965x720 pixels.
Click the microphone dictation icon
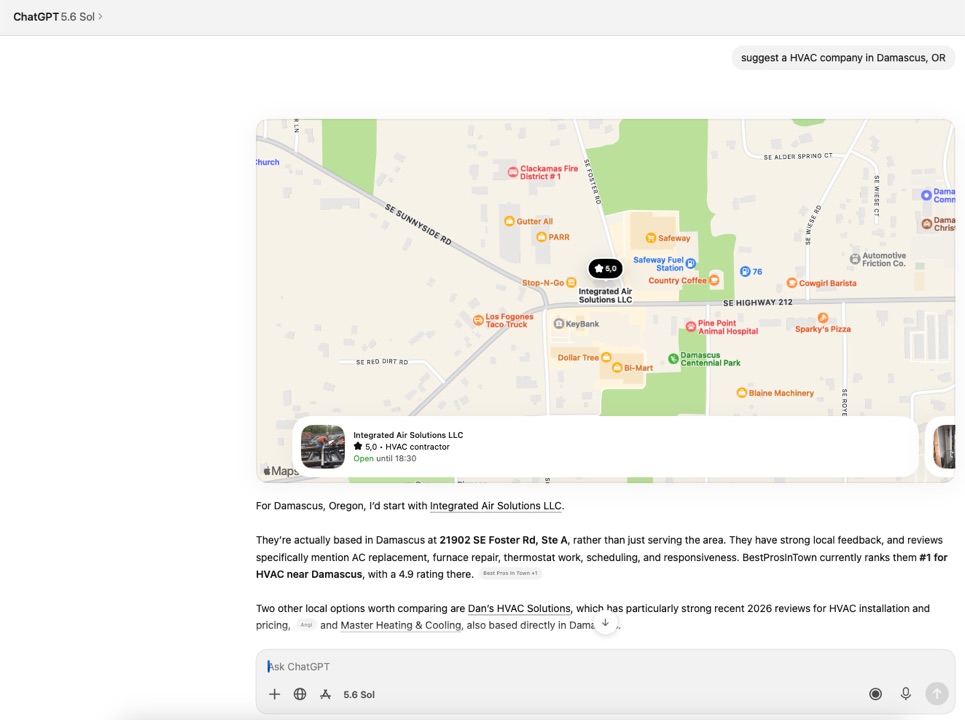[x=905, y=694]
